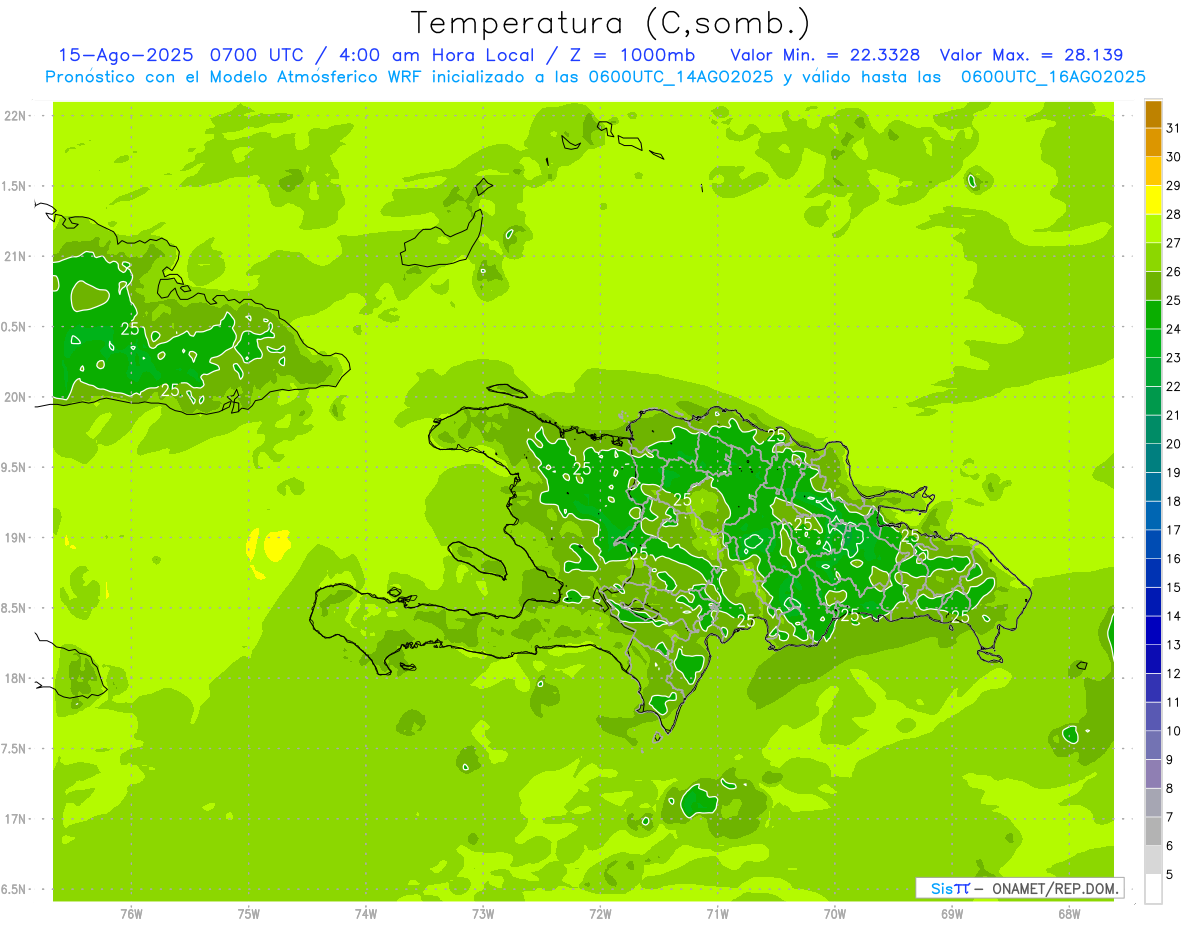
Task: Click the orange swatch between 30 and 31
Action: point(1153,142)
